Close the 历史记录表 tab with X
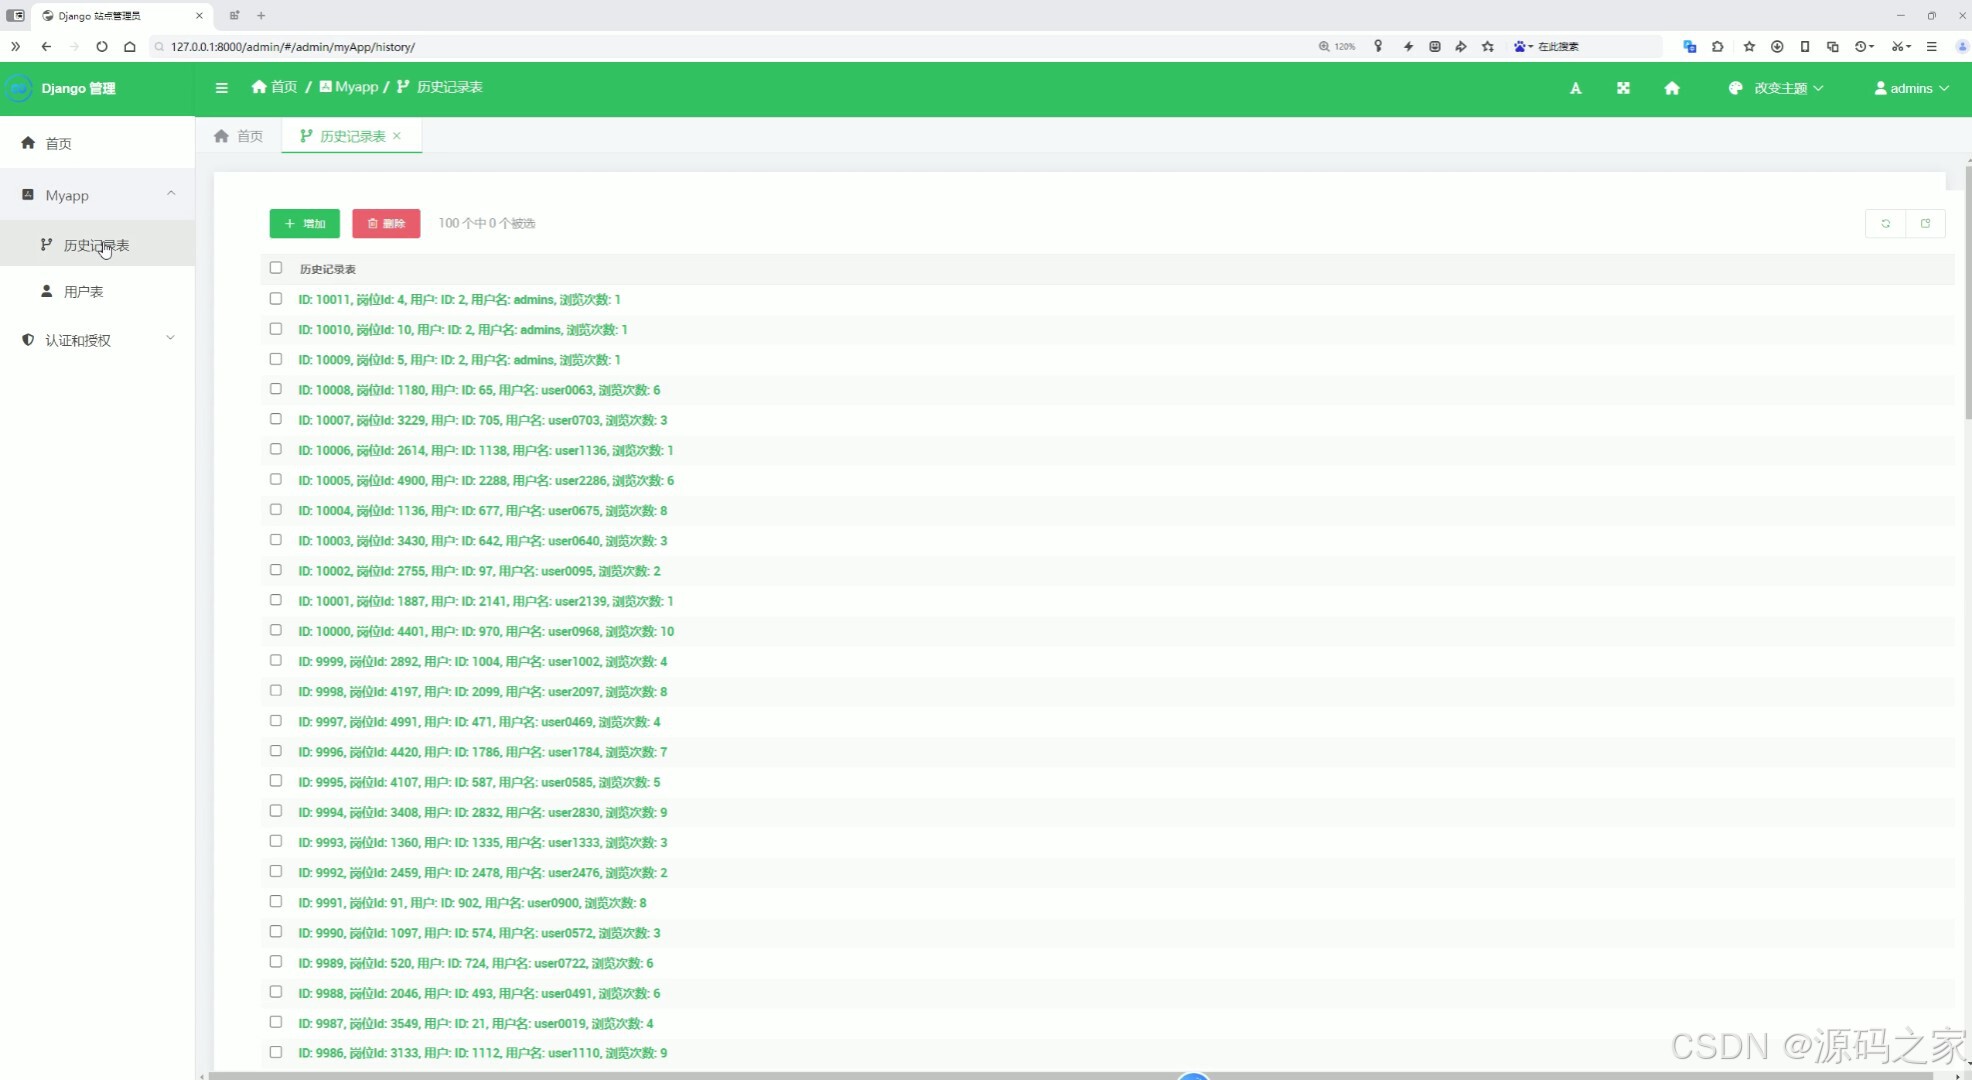The image size is (1972, 1080). click(397, 136)
